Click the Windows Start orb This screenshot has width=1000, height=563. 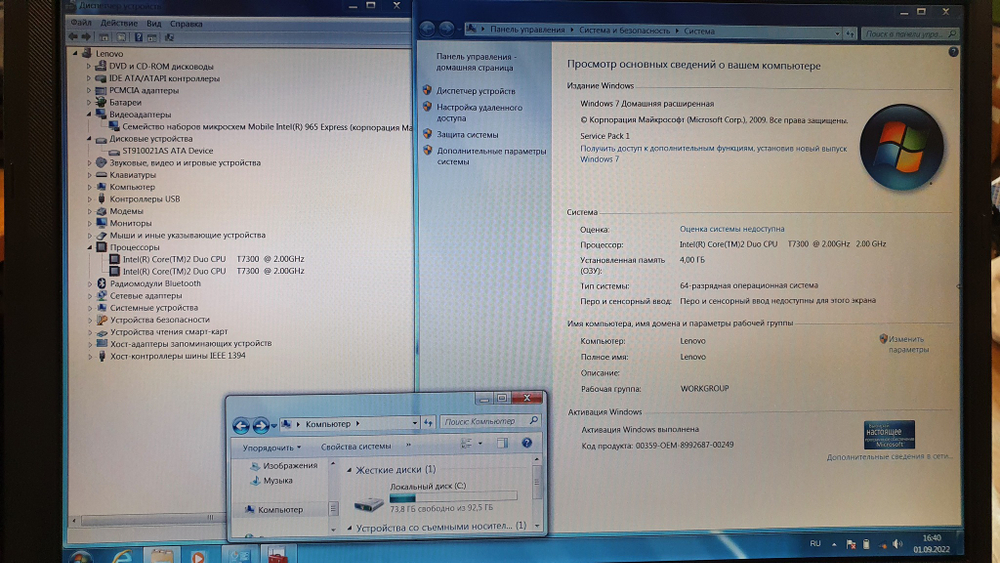pyautogui.click(x=78, y=554)
